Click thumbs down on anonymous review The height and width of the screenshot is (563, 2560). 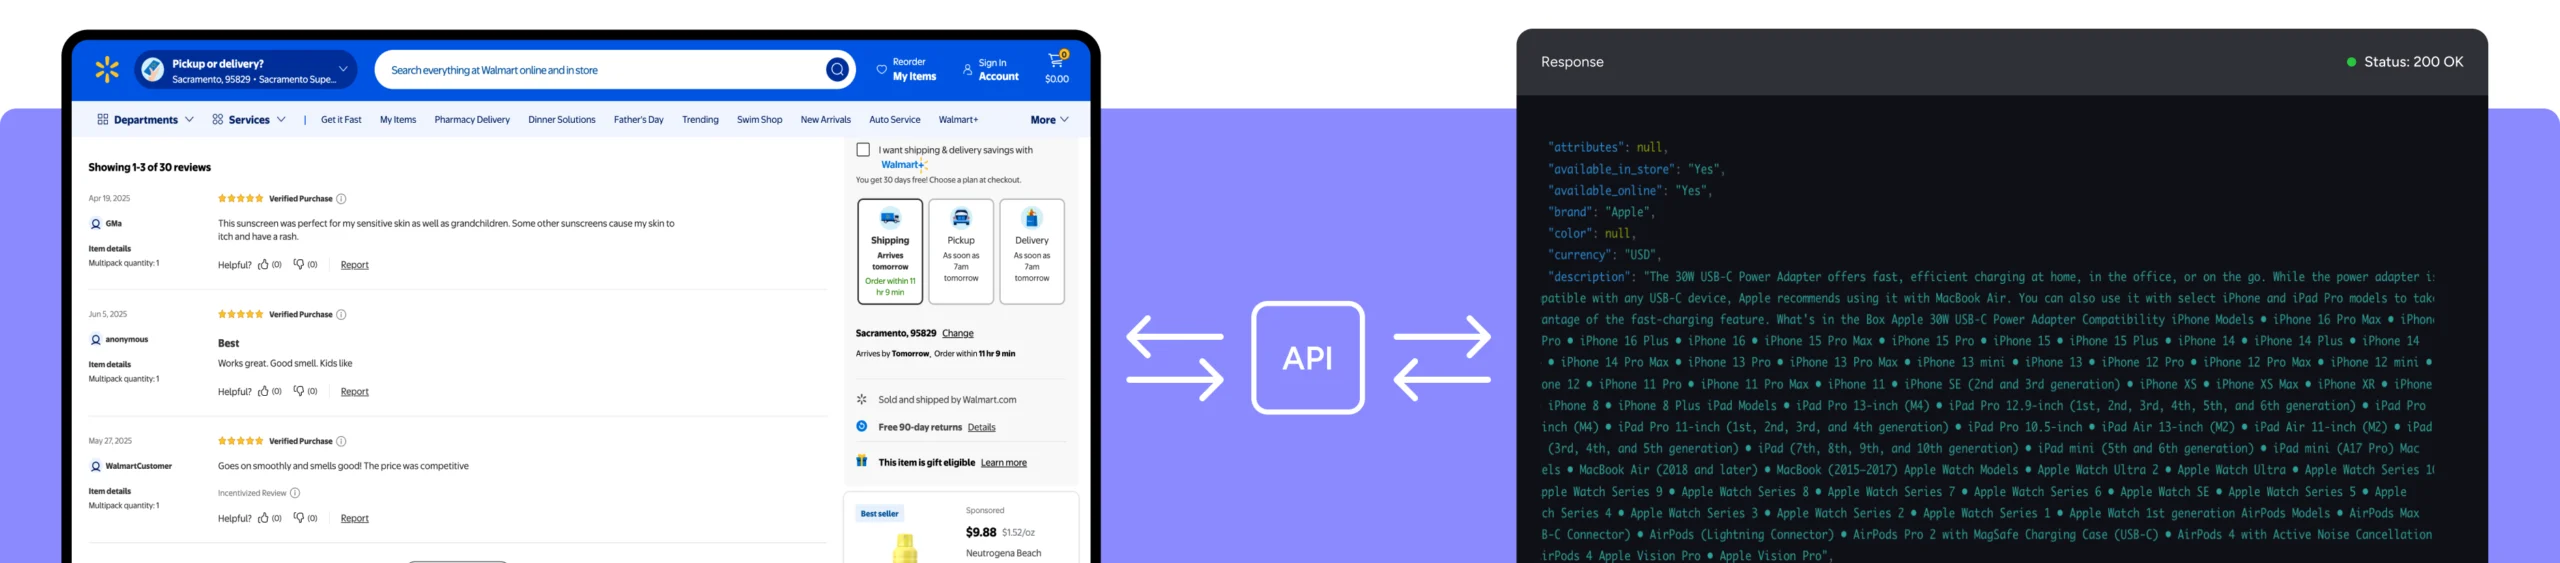coord(299,391)
